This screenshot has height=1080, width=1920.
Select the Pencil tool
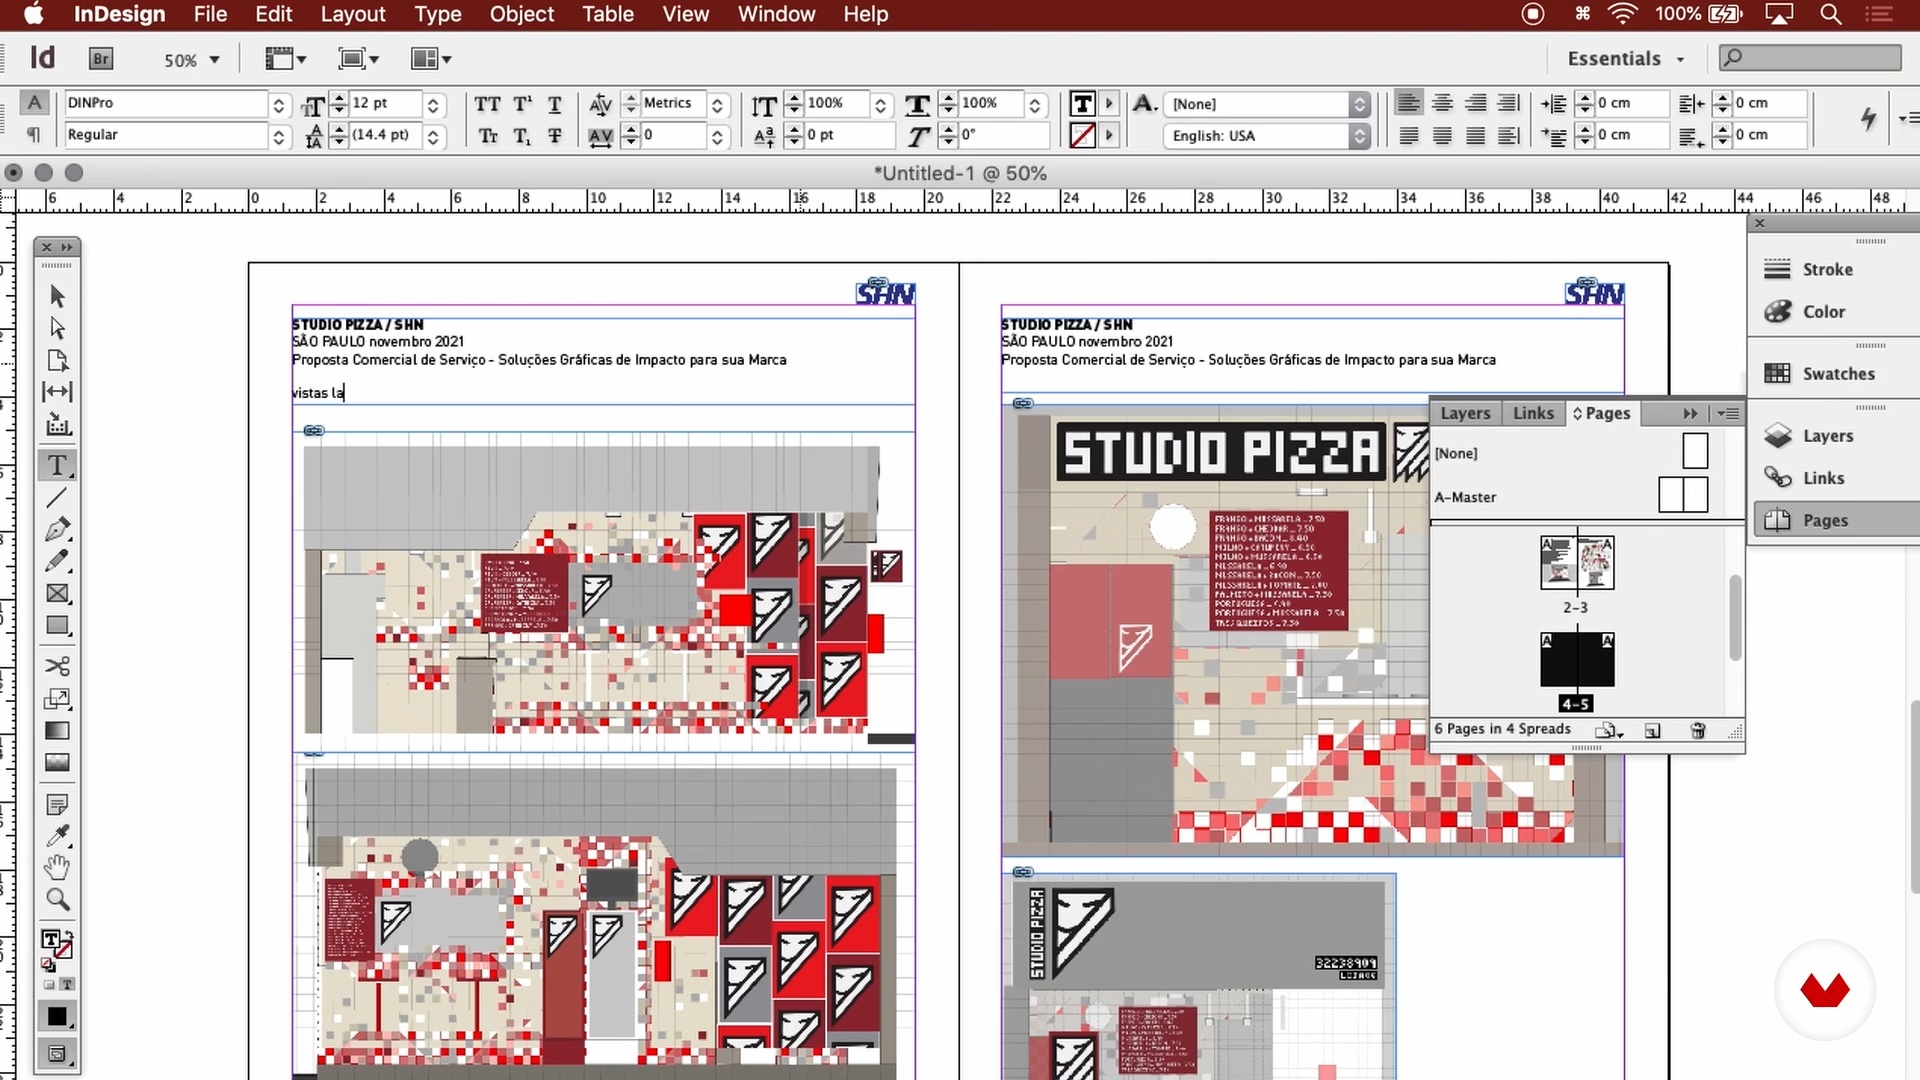pos(57,561)
